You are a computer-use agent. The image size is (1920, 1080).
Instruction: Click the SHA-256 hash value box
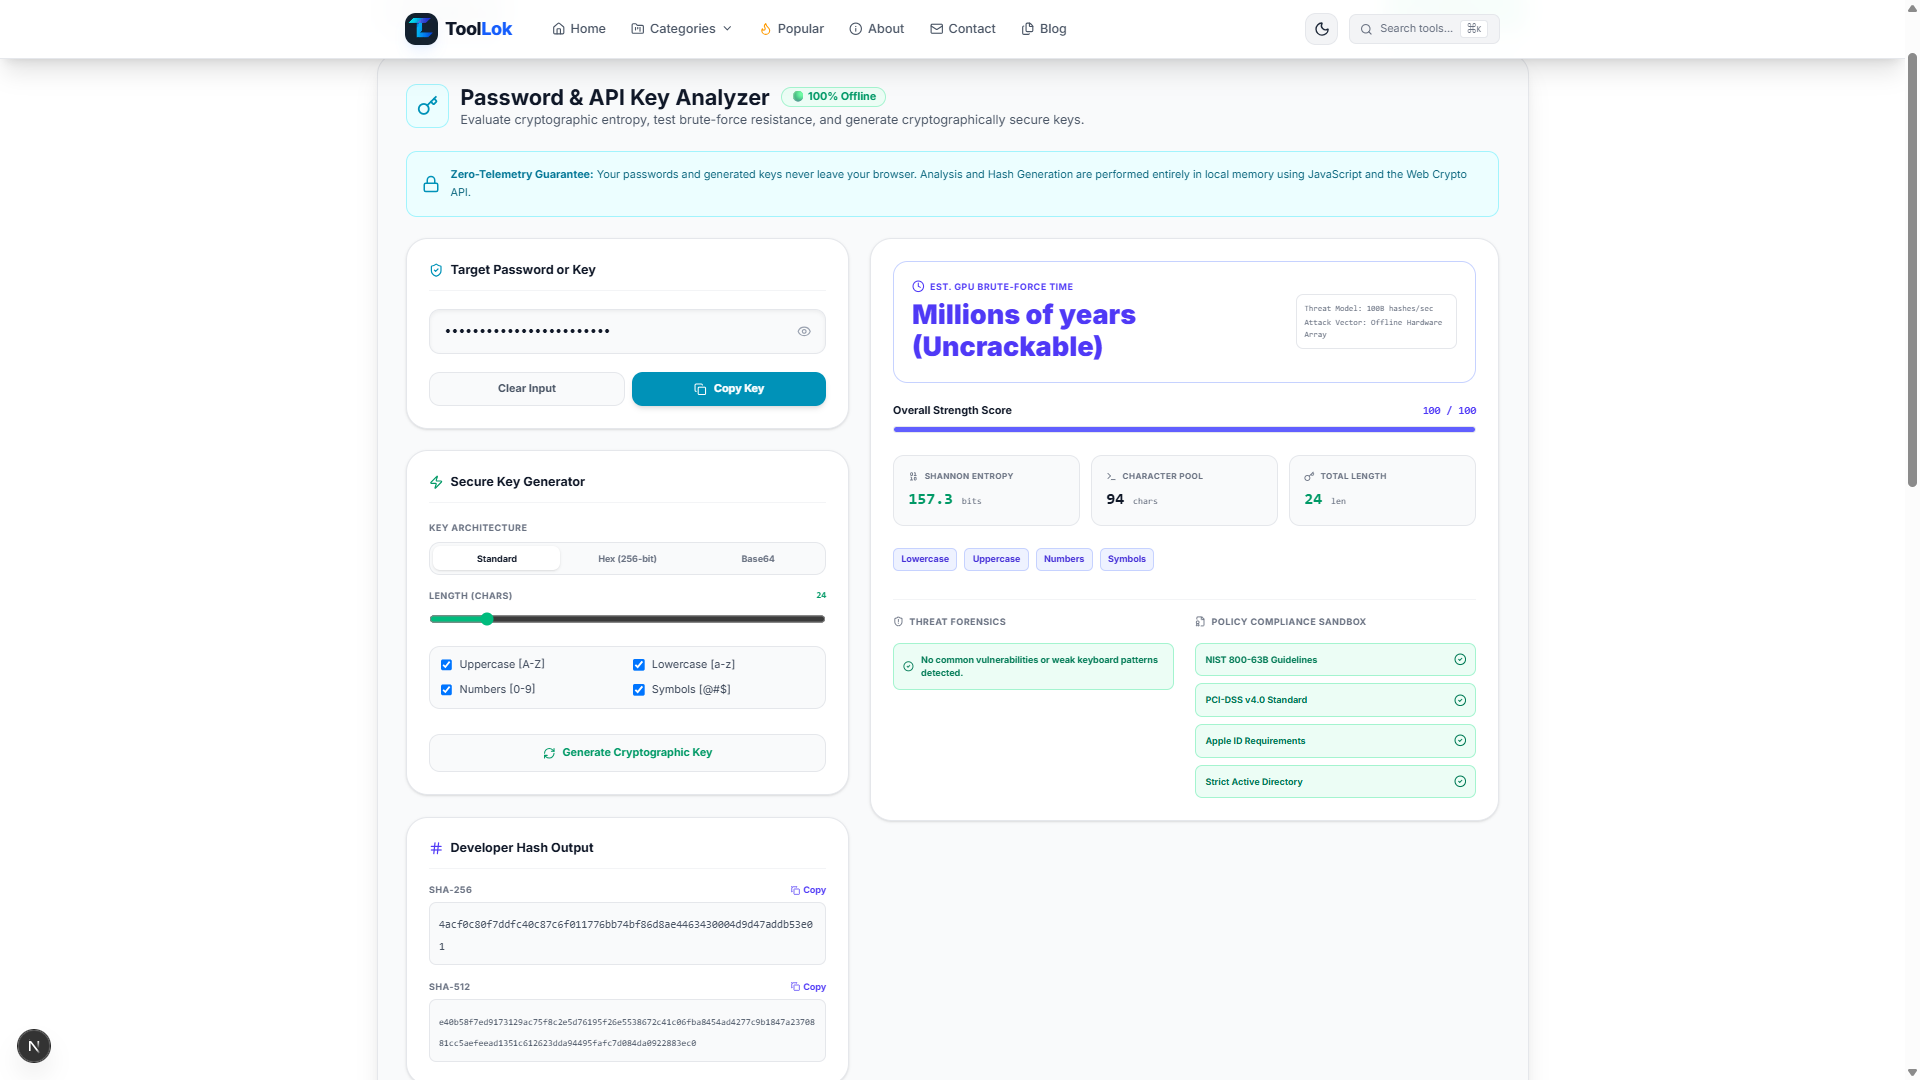pos(627,934)
